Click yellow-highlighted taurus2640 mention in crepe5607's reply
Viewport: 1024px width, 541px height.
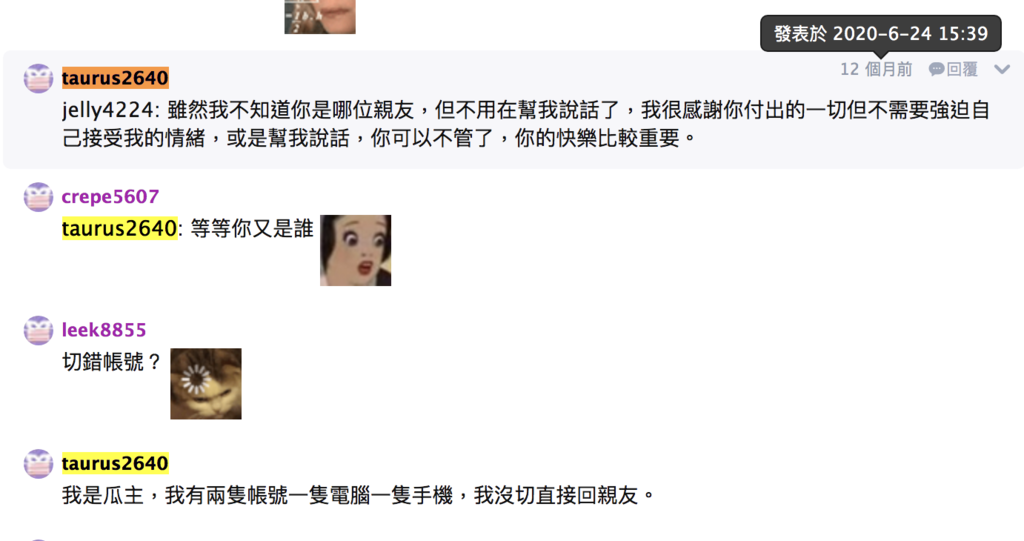(120, 229)
